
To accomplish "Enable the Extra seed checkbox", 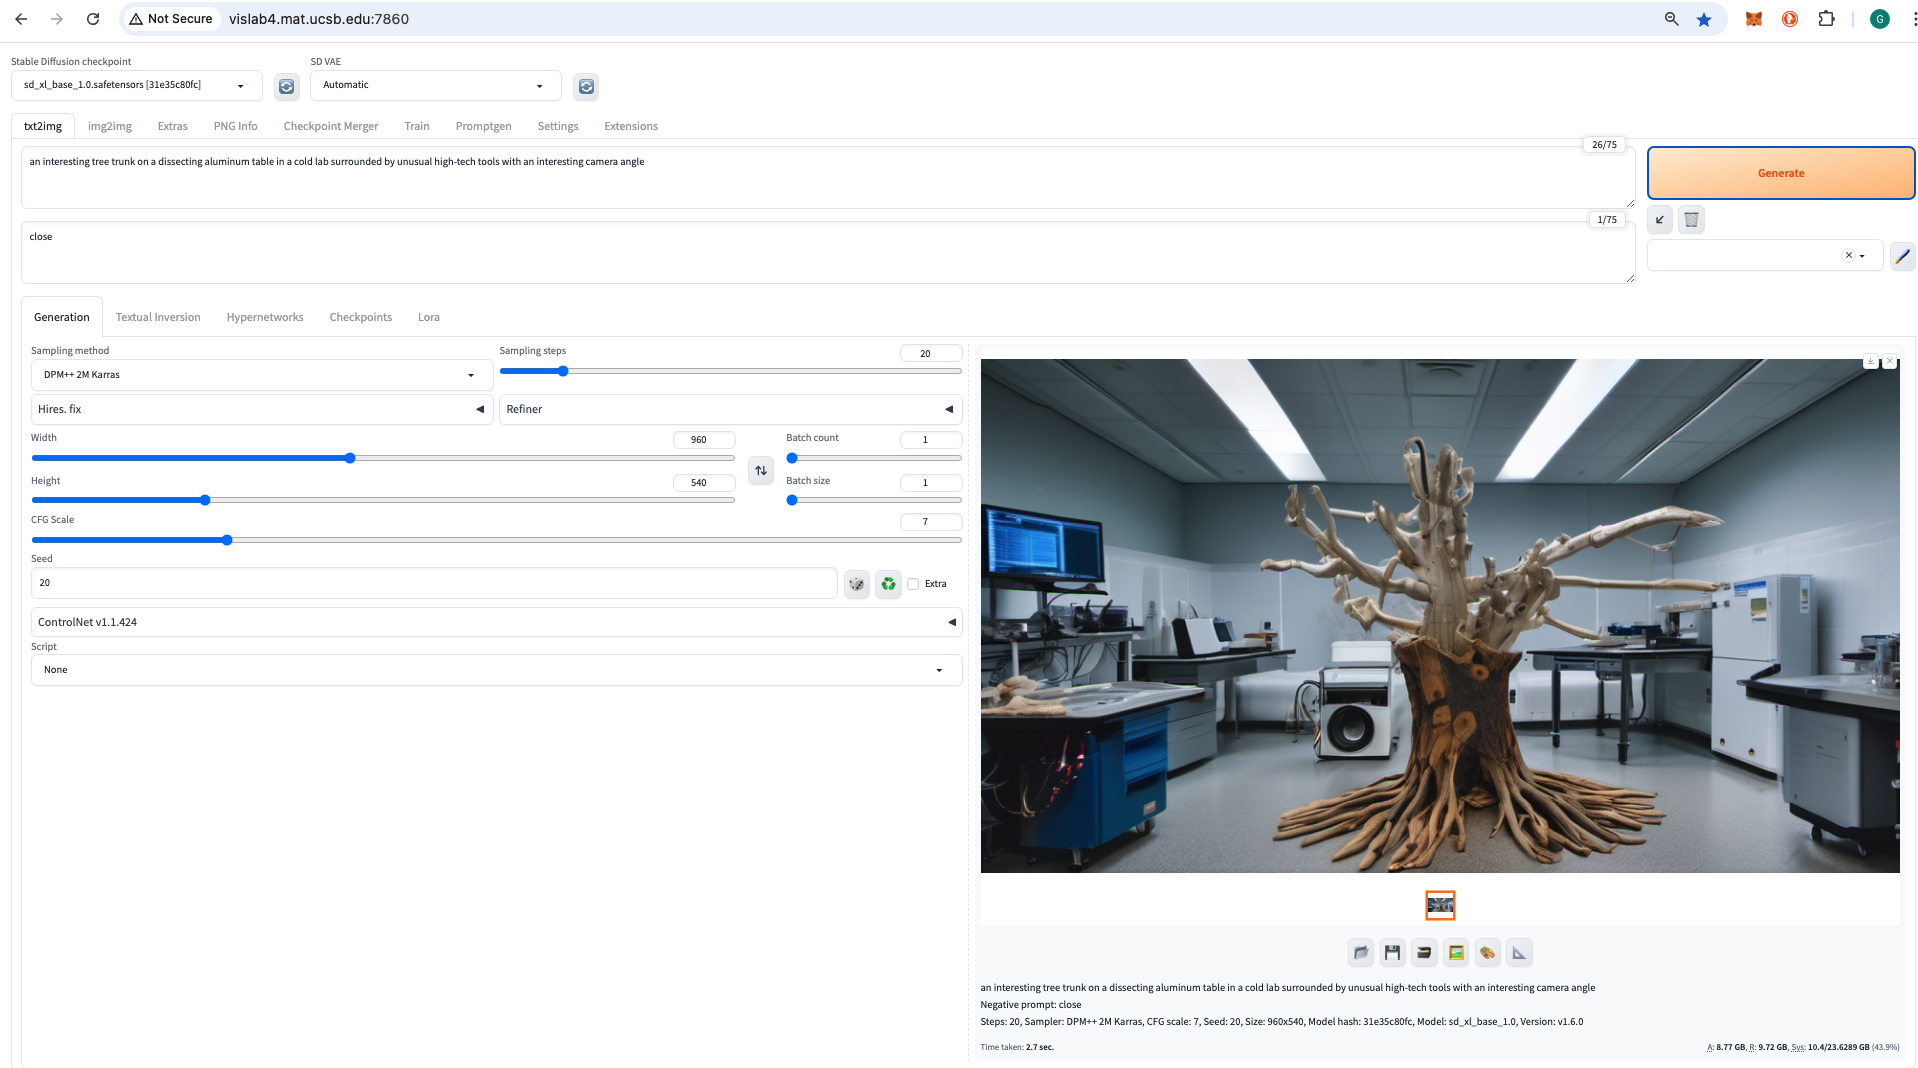I will click(x=913, y=584).
